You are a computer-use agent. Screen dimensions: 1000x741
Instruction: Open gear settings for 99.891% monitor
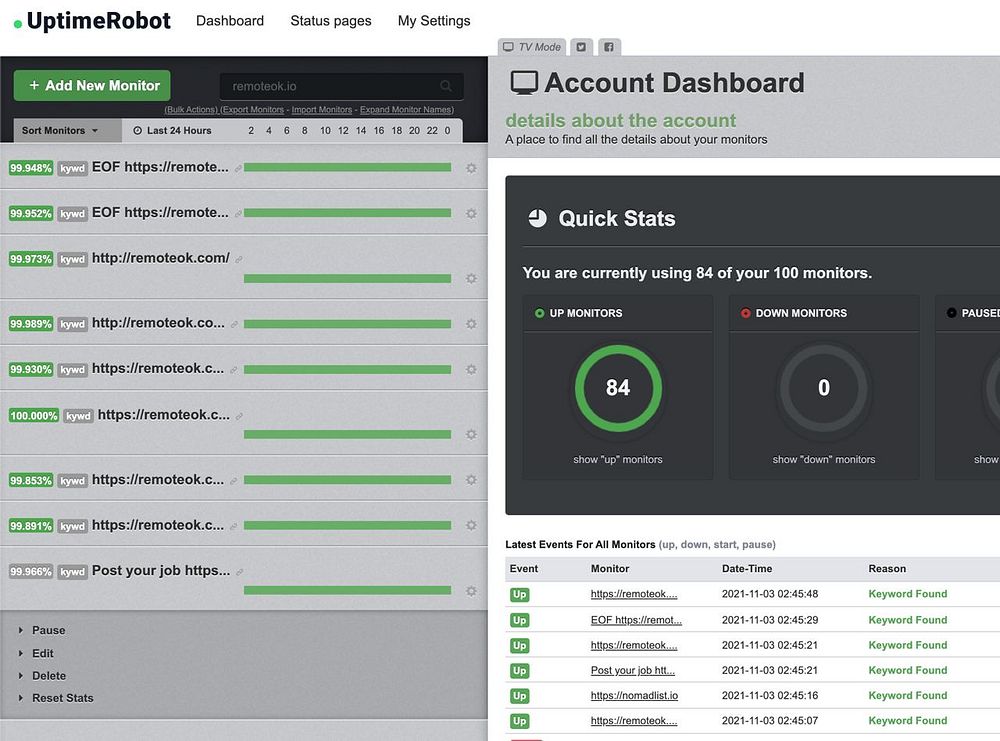(471, 525)
